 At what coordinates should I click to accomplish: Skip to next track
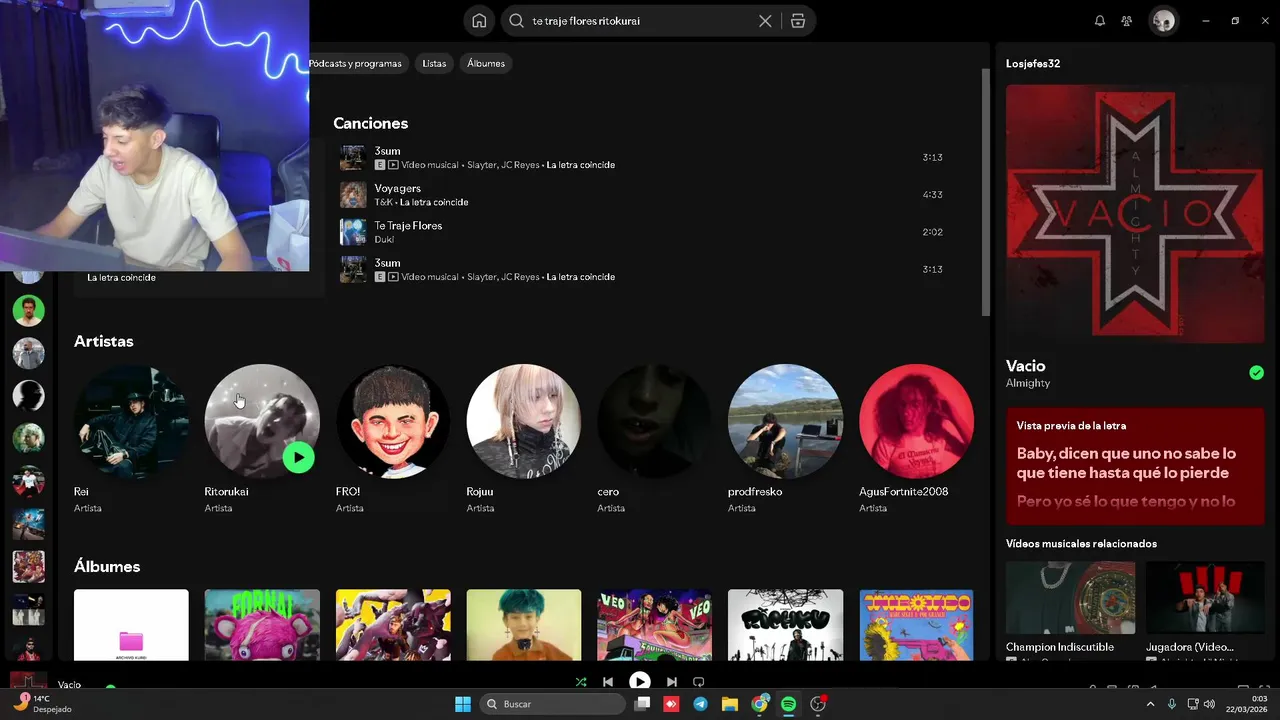(671, 682)
